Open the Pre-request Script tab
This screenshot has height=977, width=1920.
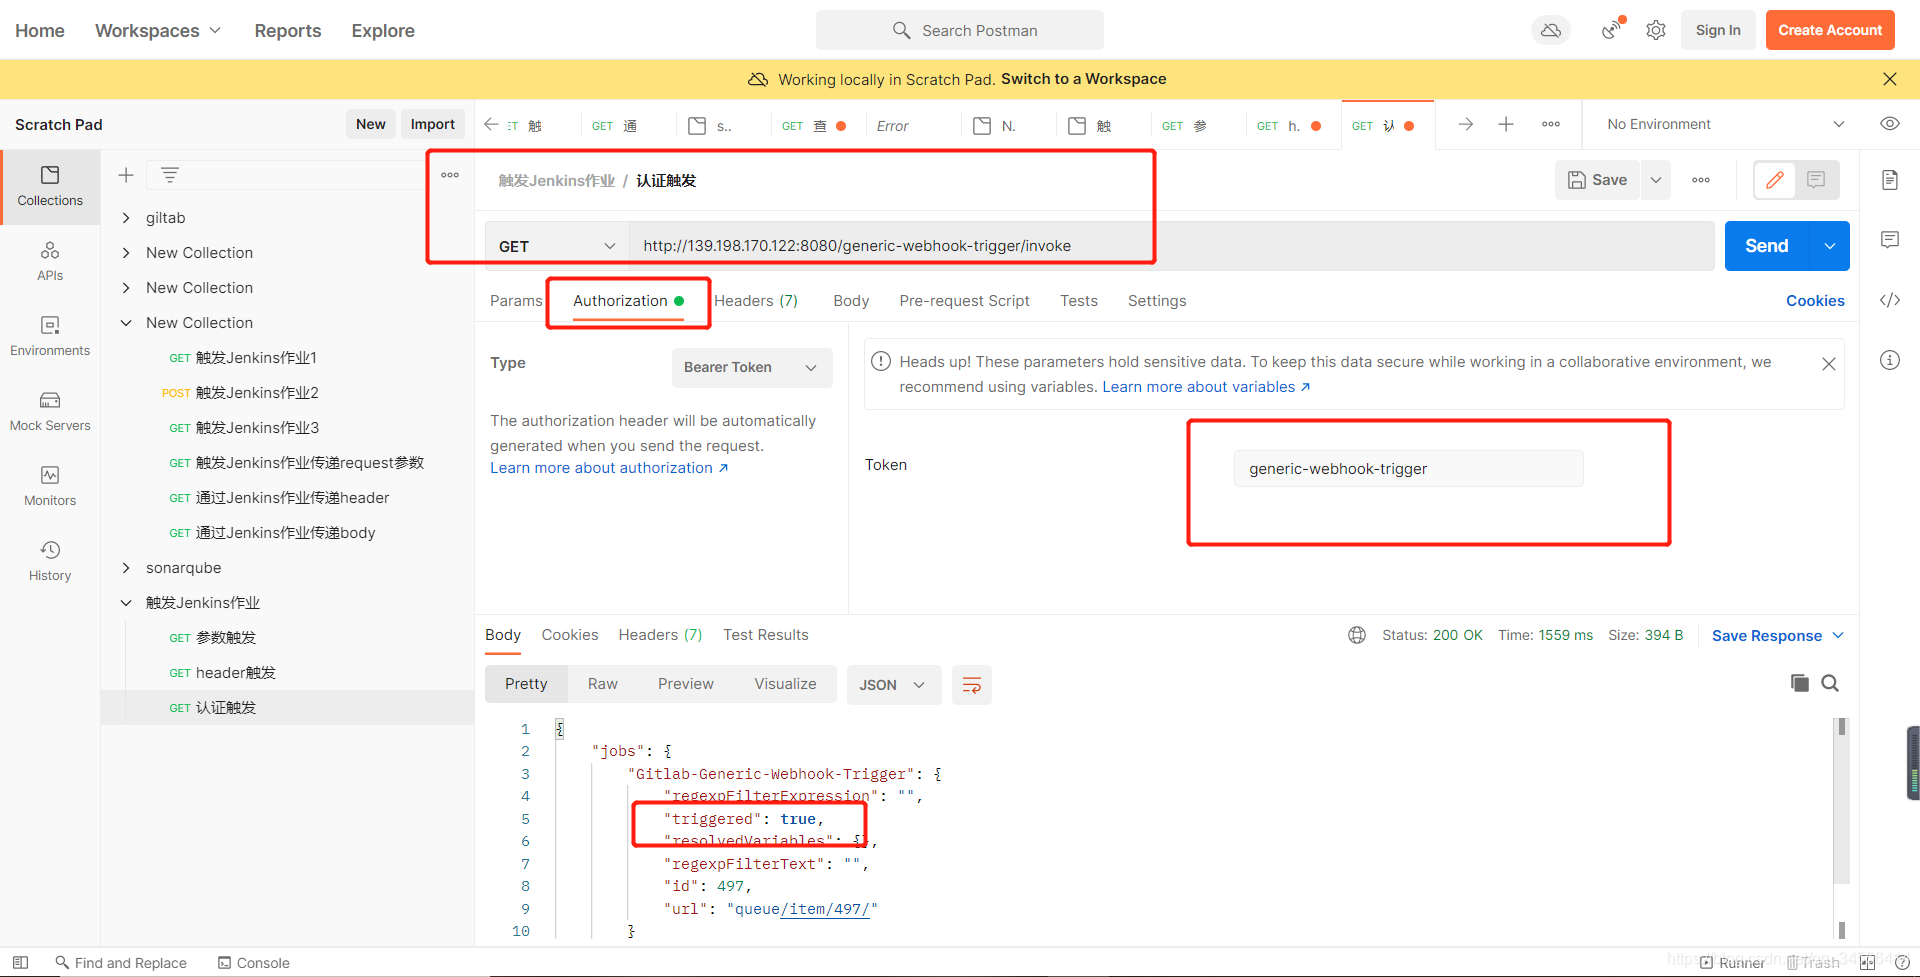964,301
